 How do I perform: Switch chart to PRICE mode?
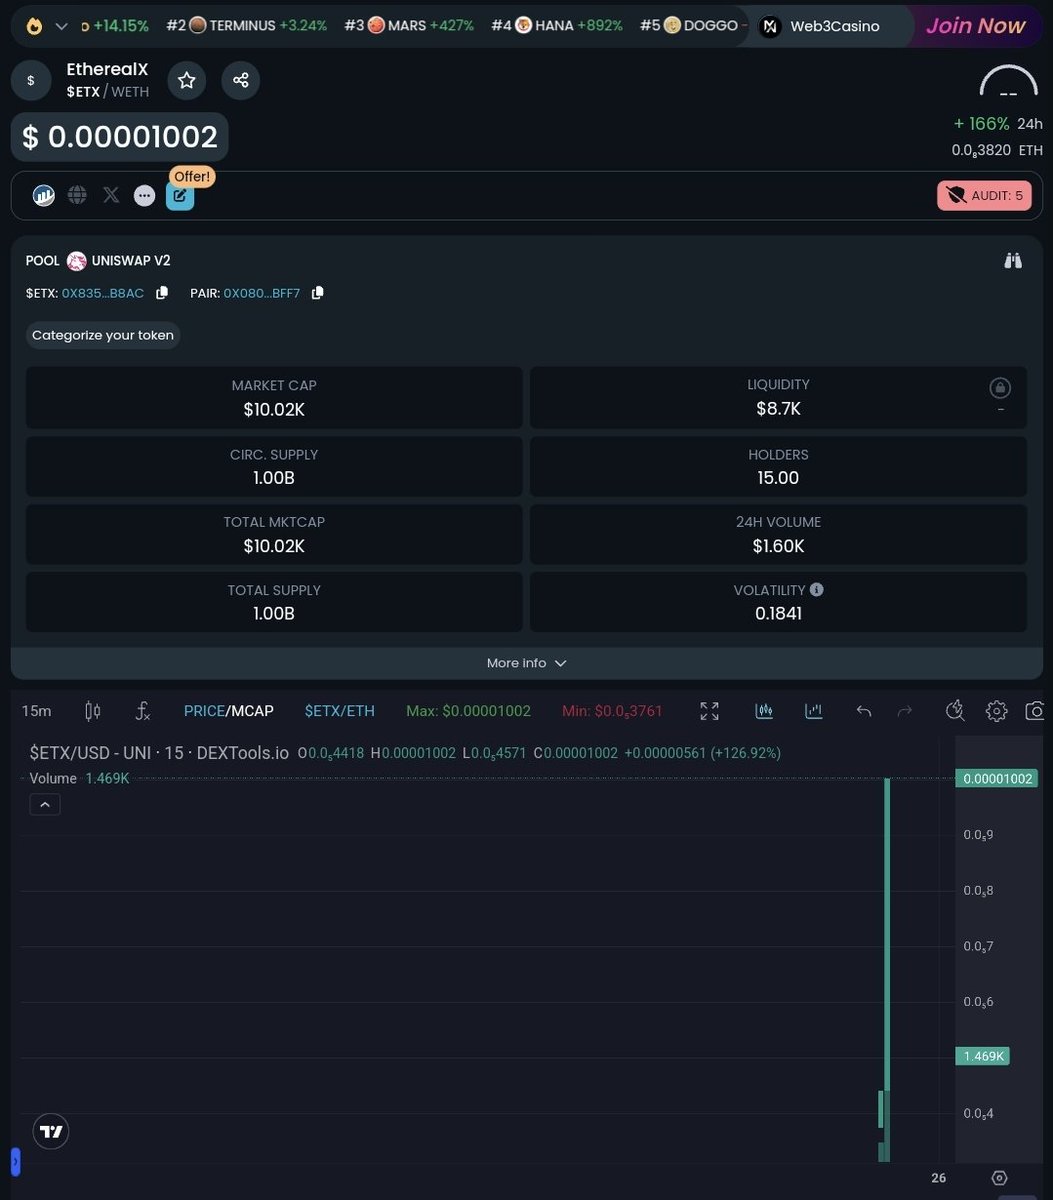(204, 711)
